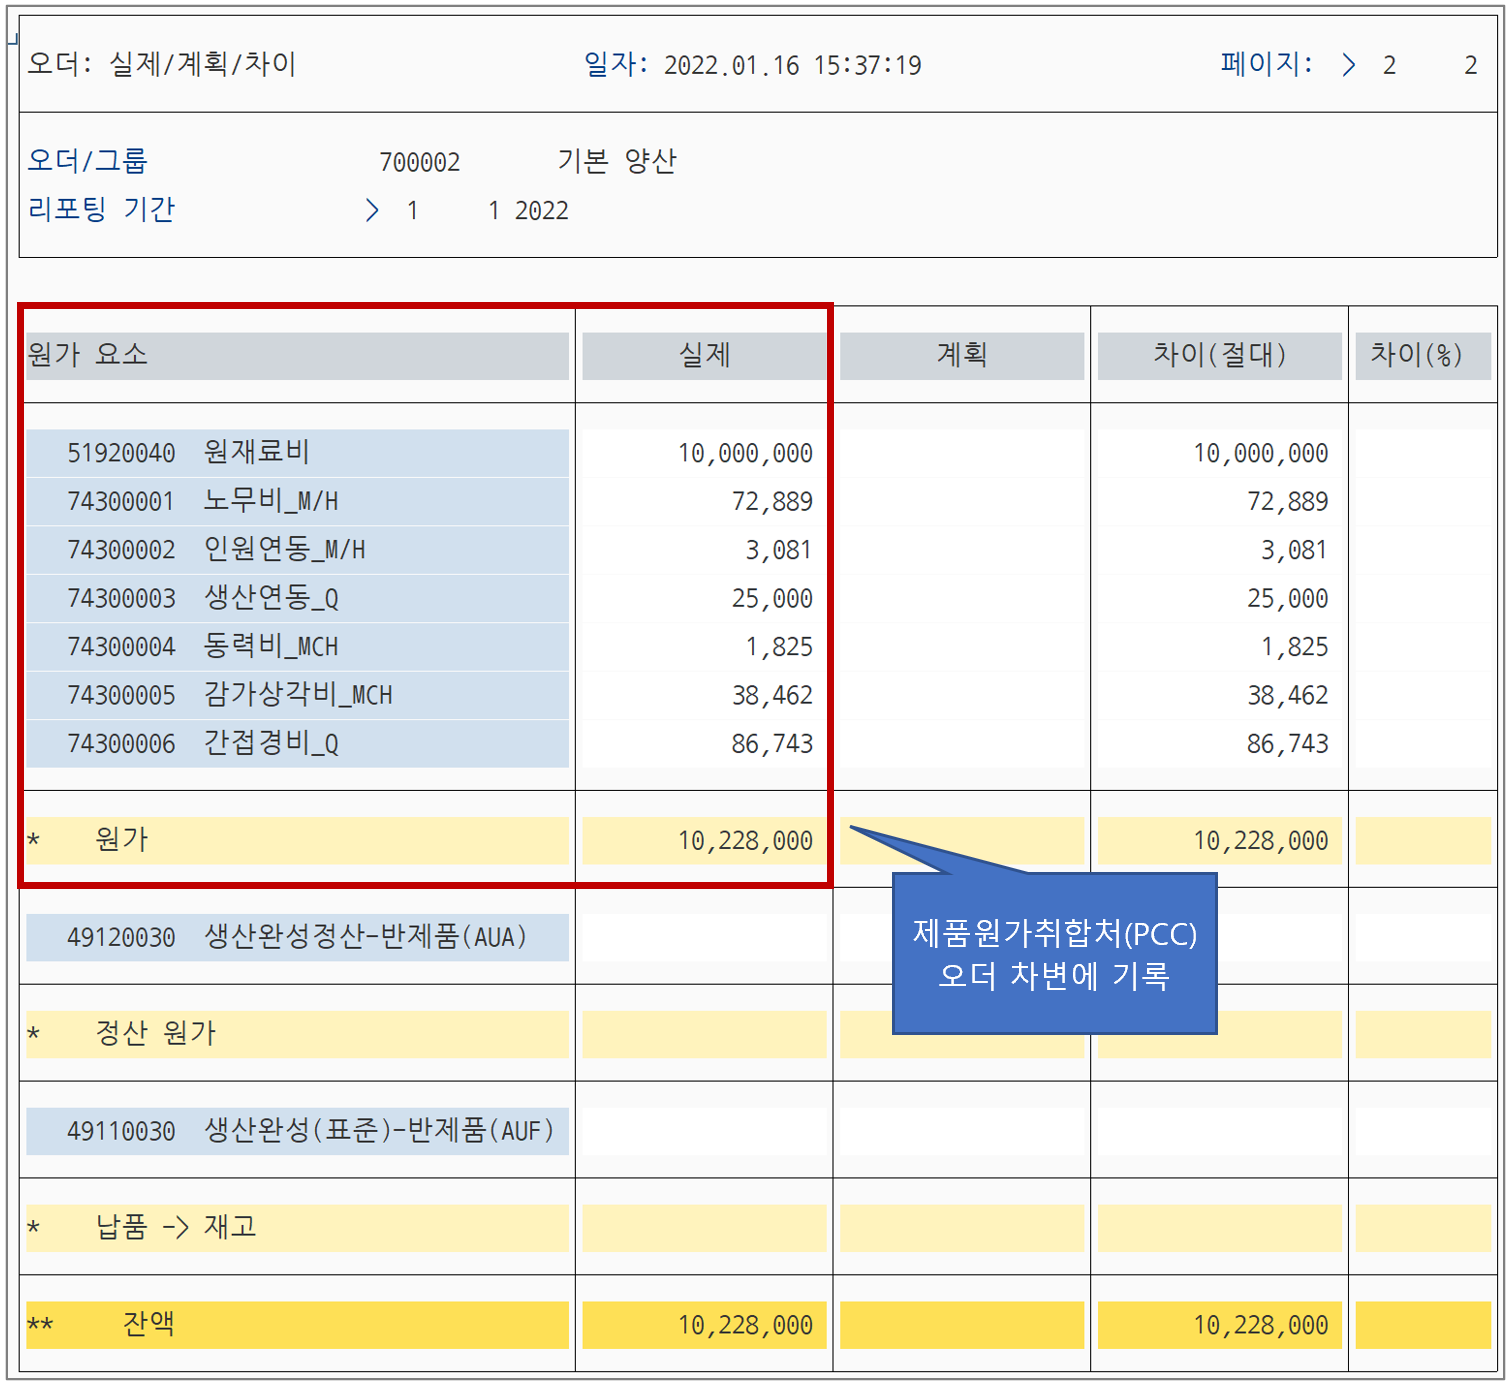Select row 74300001 노무비_M/H
Viewport: 1508px width, 1384px height.
(x=297, y=501)
